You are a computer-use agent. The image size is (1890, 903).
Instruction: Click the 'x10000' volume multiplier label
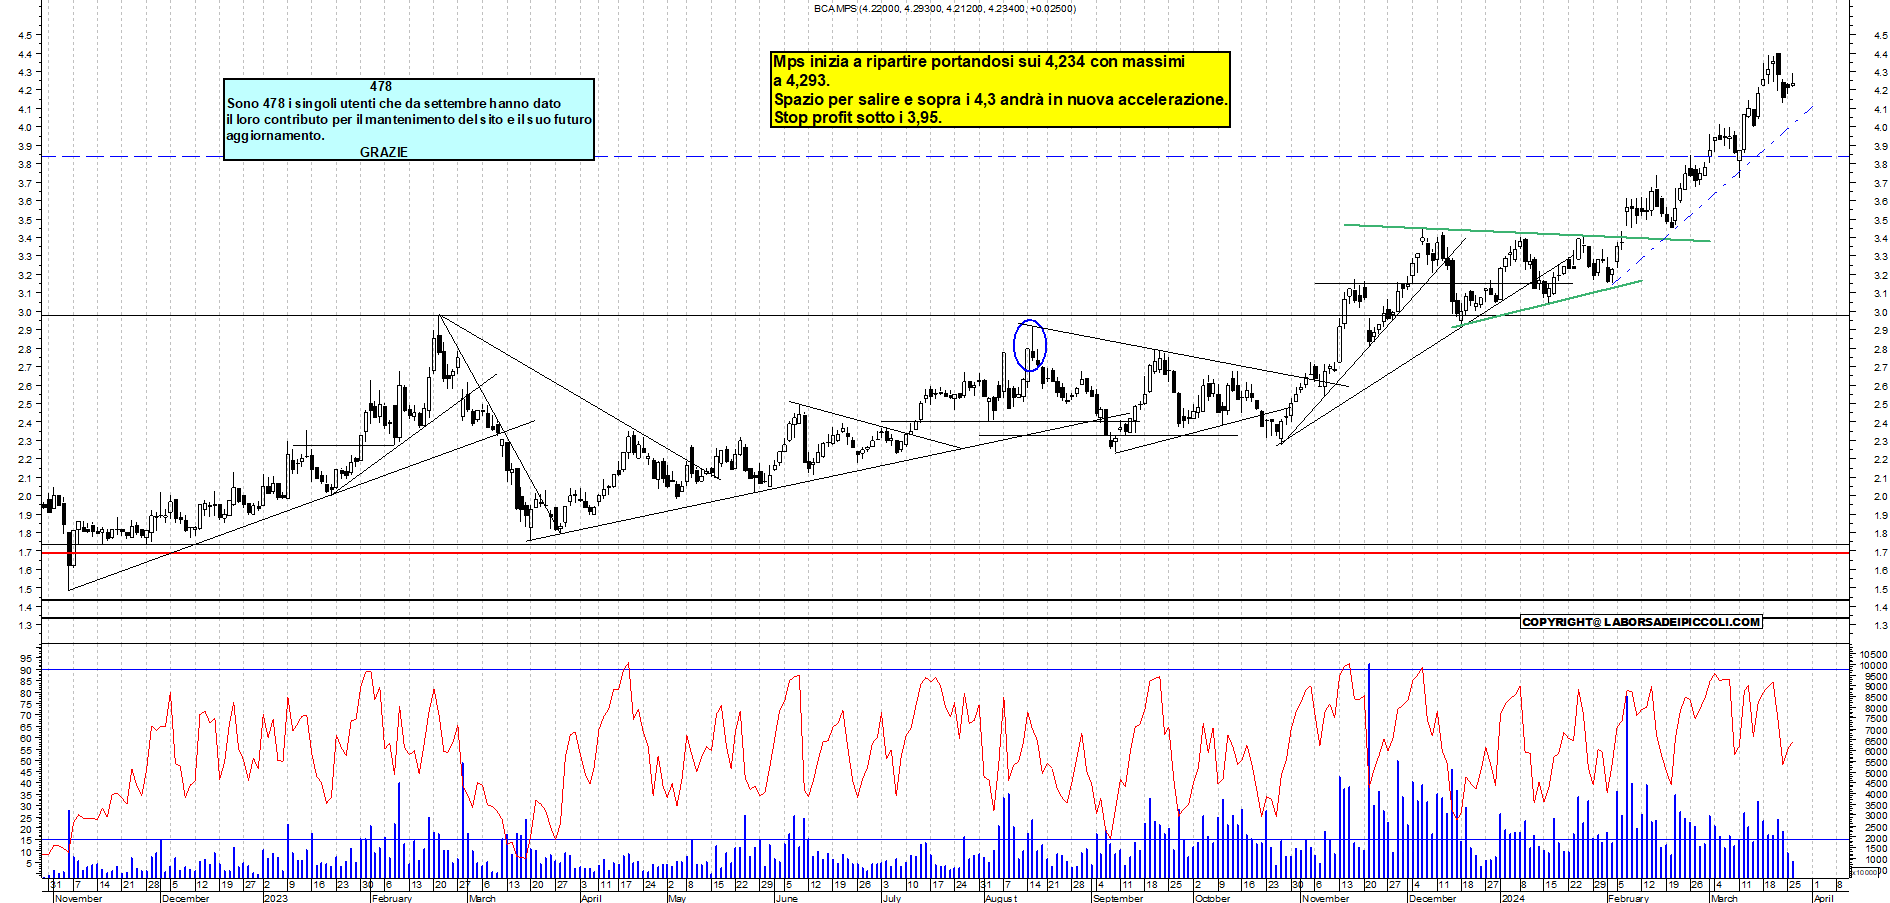click(x=1865, y=872)
